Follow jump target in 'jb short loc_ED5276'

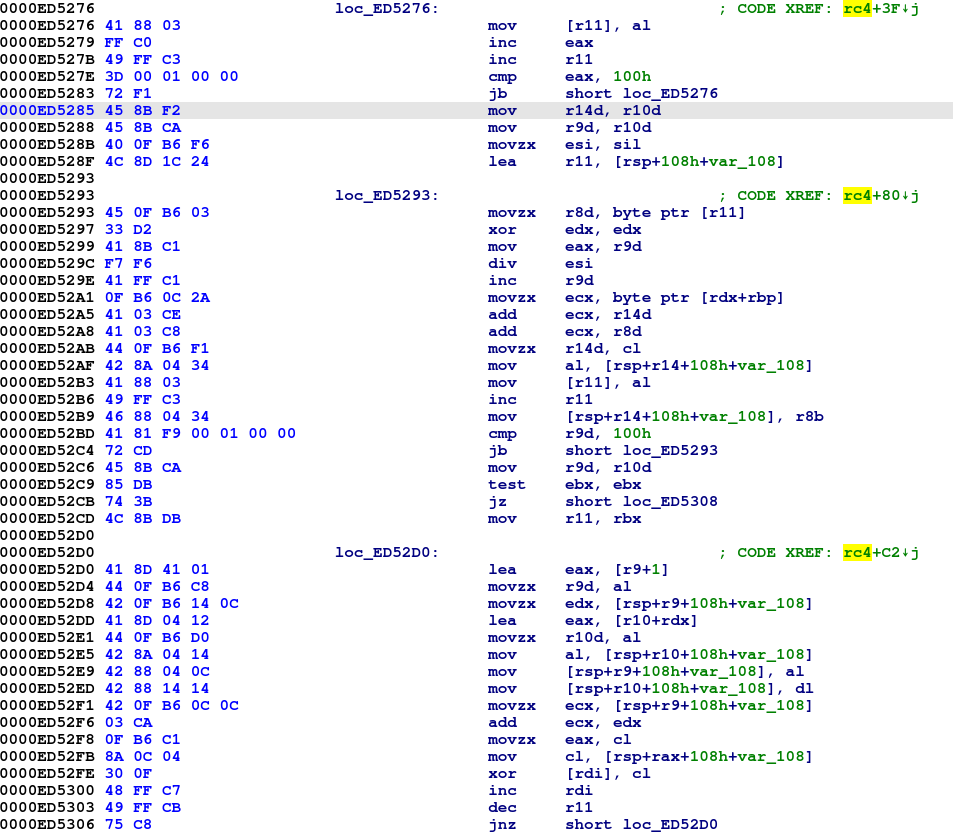pos(670,94)
